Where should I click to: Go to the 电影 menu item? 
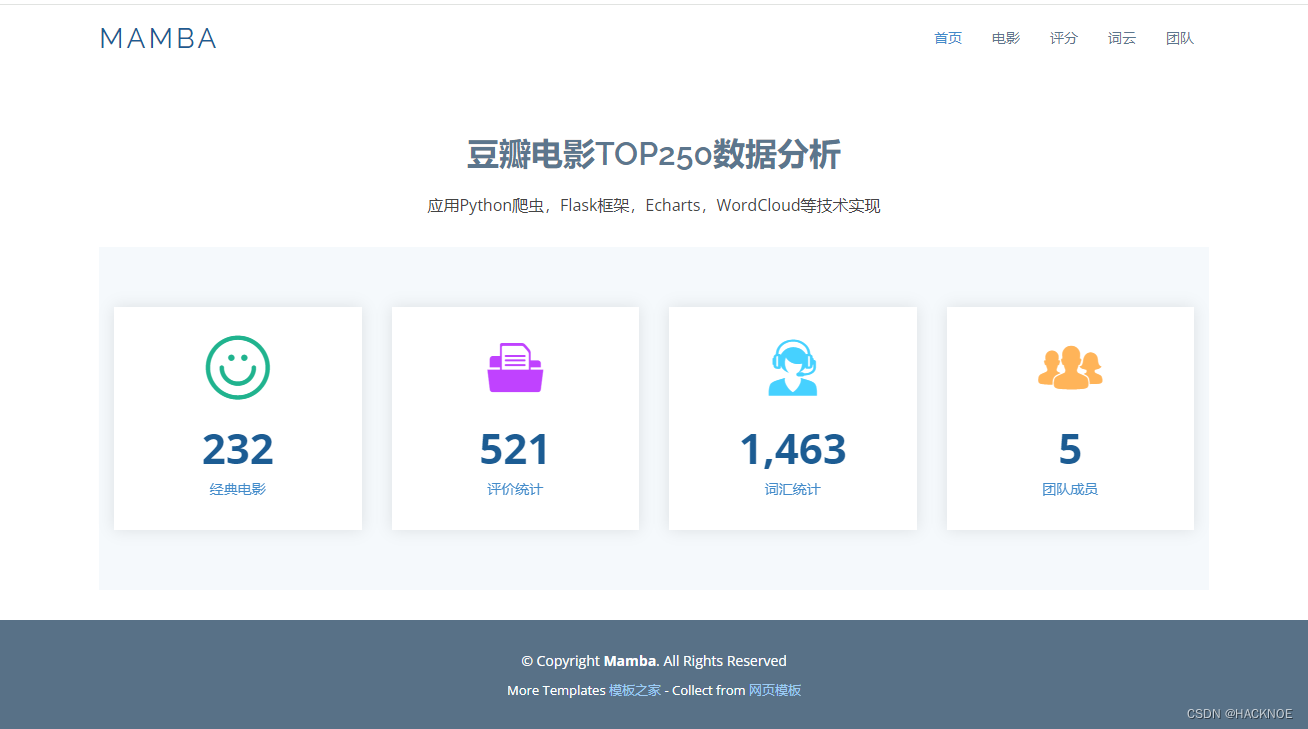[x=1006, y=38]
